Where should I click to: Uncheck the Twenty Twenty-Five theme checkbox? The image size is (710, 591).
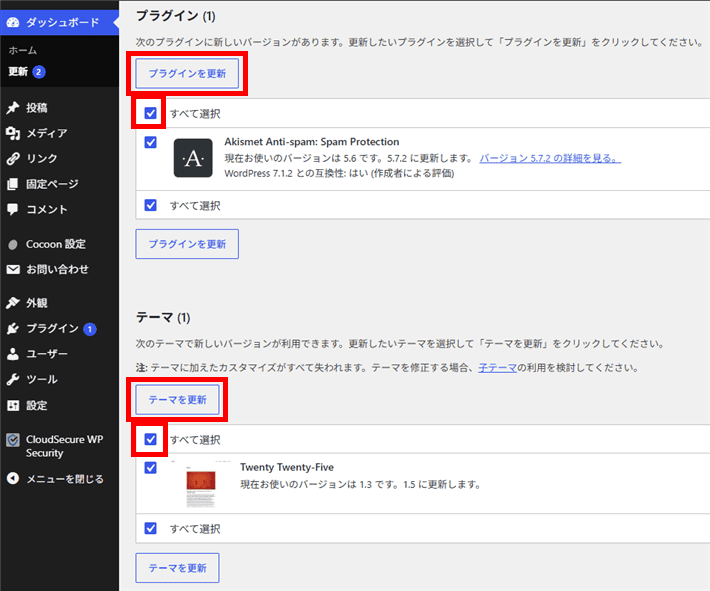tap(150, 467)
